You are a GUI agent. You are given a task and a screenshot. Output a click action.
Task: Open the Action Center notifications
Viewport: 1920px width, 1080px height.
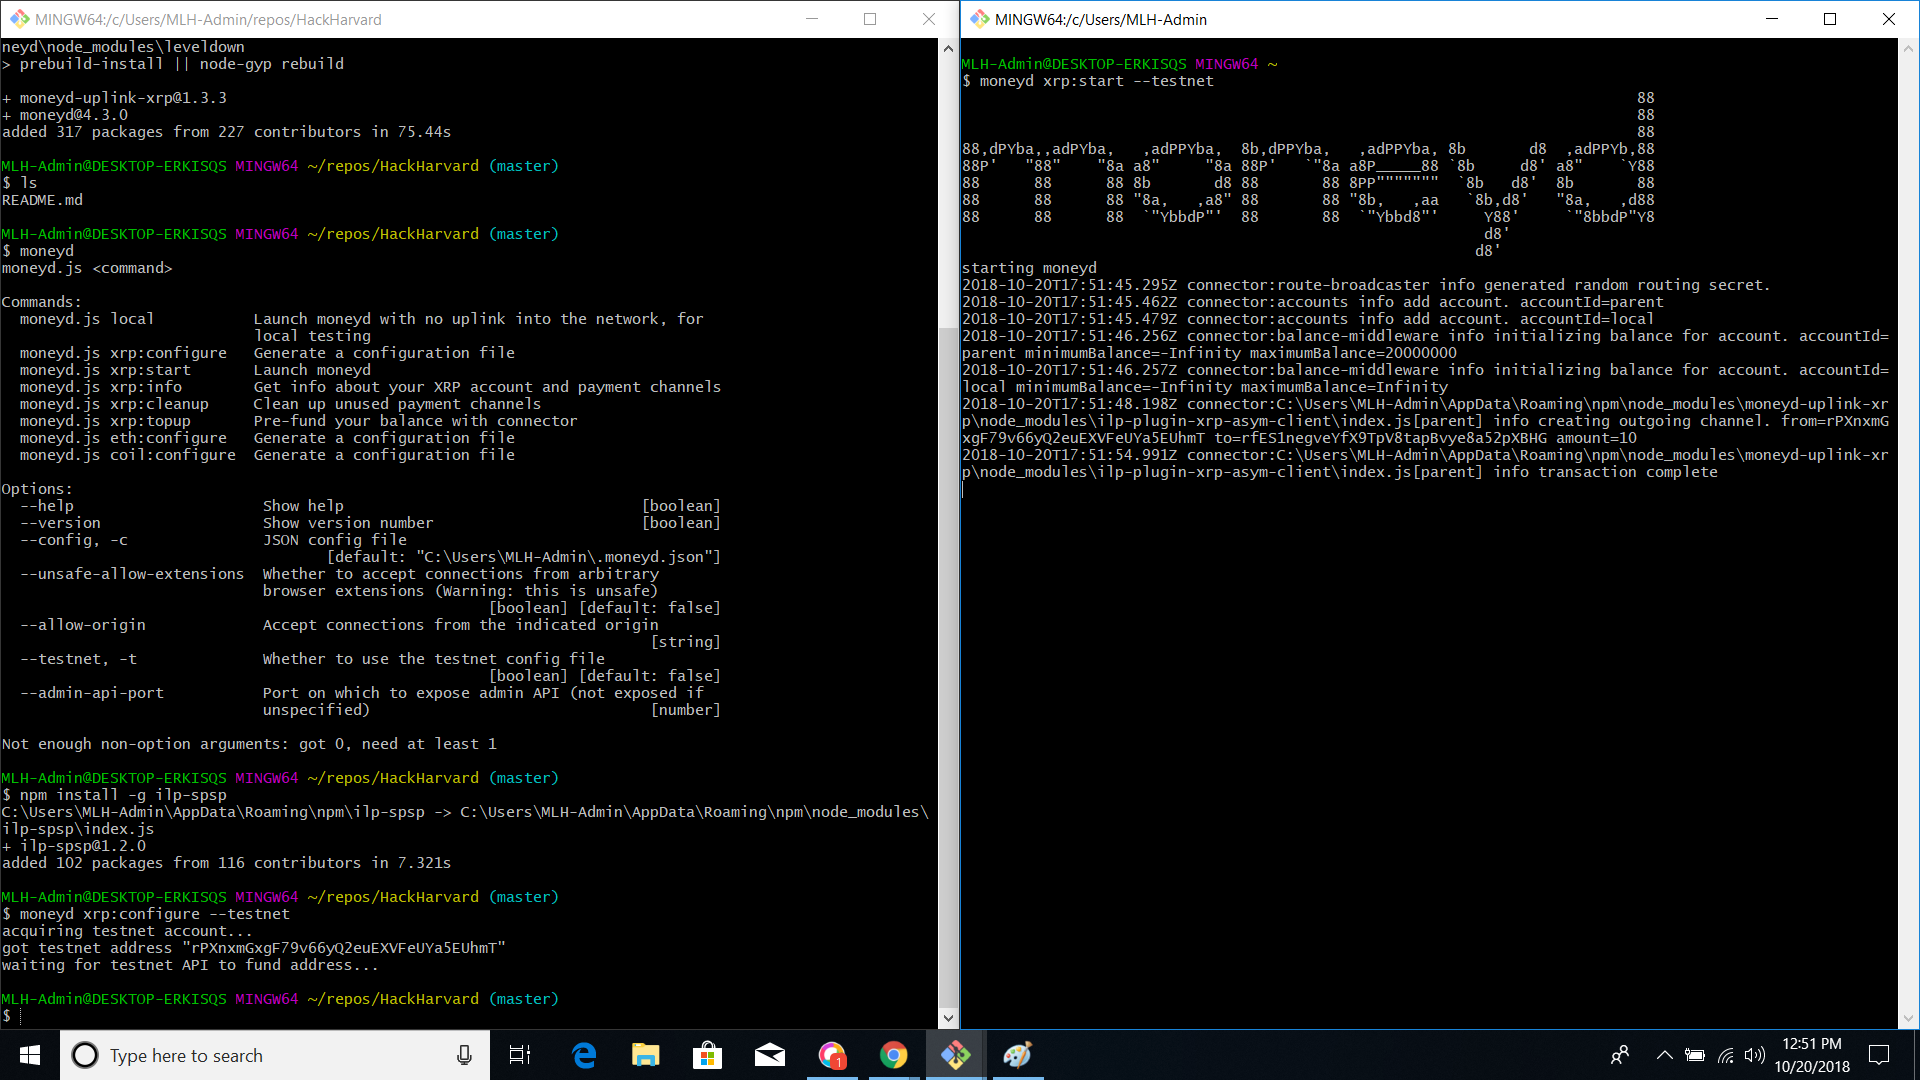1879,1055
